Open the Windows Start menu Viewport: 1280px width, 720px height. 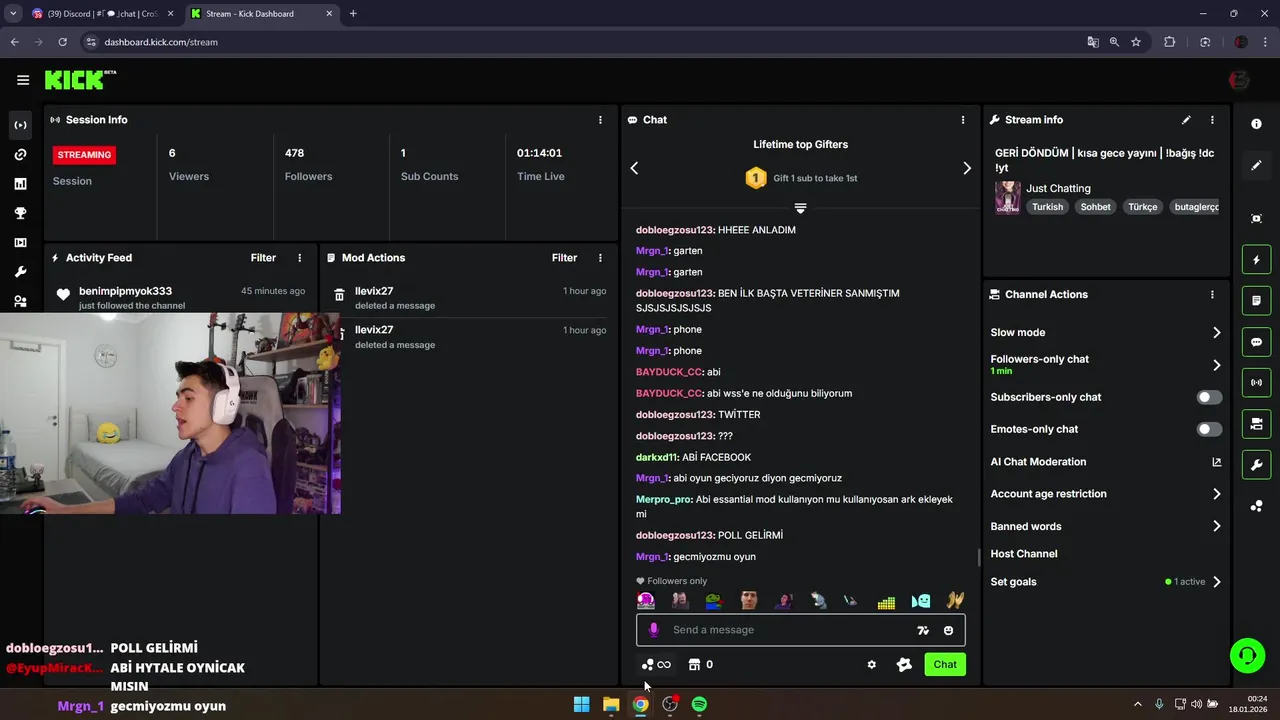pos(581,704)
